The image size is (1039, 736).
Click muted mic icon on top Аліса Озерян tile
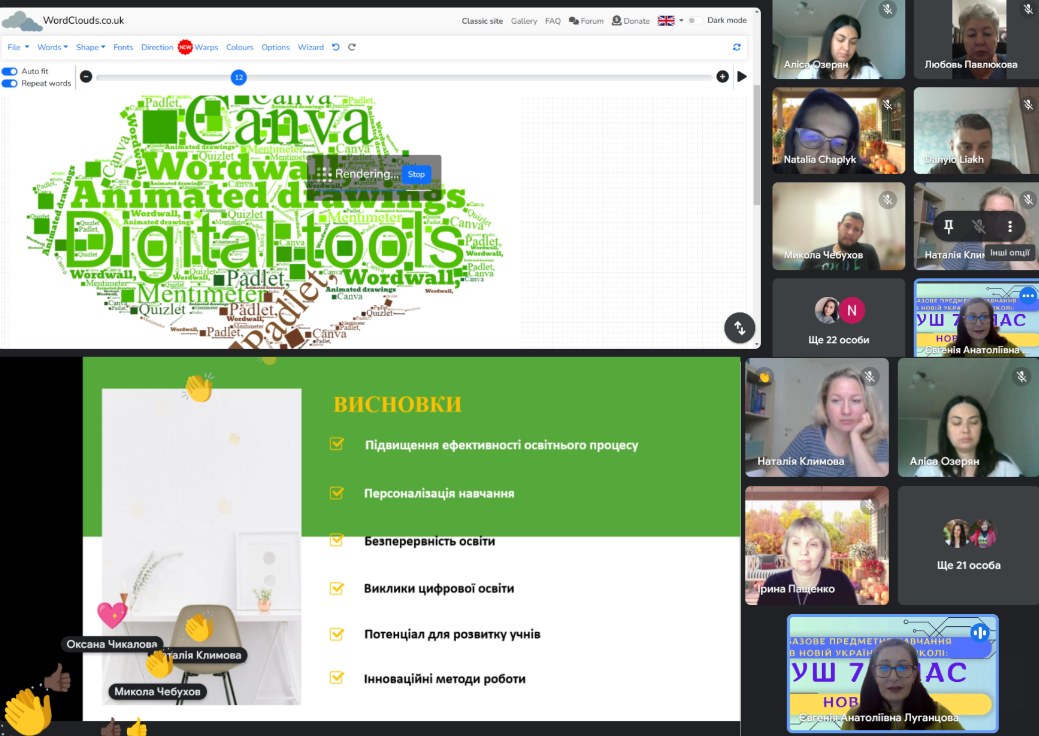[888, 9]
